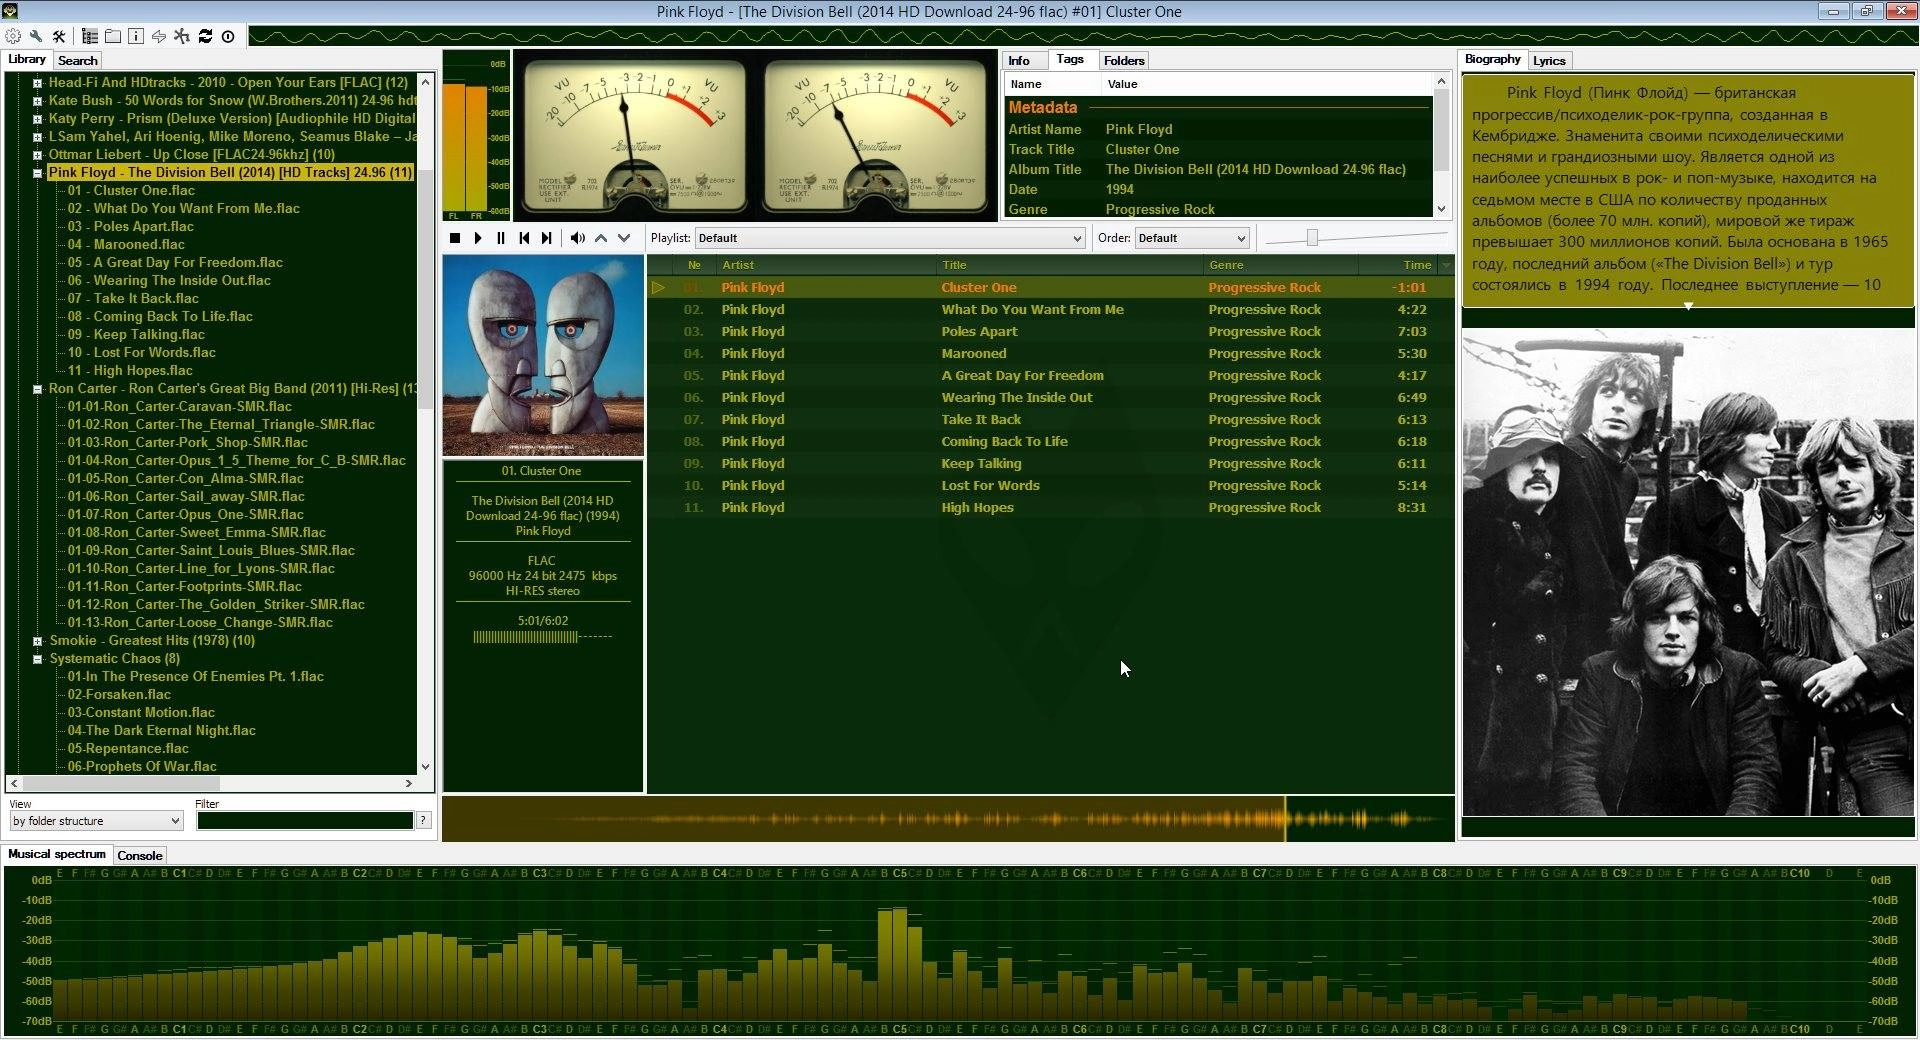The width and height of the screenshot is (1920, 1040).
Task: Click the help '?' button beside Filter
Action: pos(424,820)
